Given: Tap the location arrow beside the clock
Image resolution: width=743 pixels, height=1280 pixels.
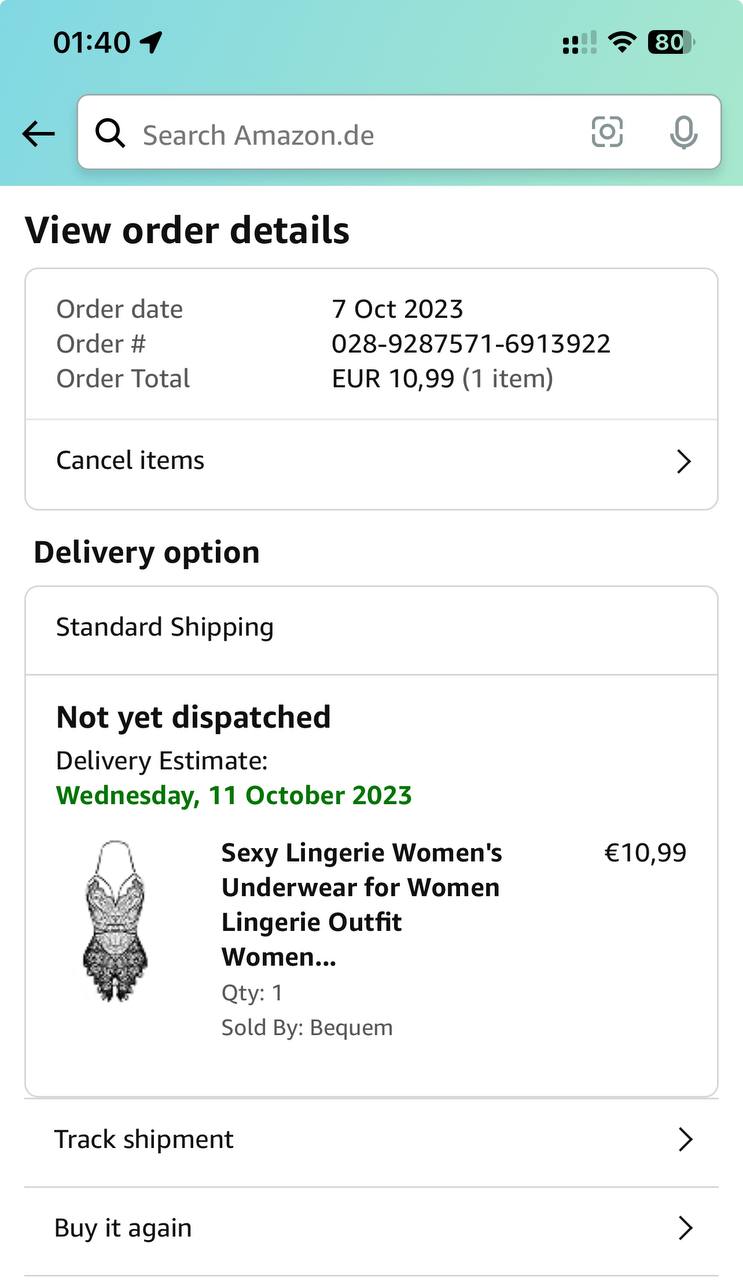Looking at the screenshot, I should pyautogui.click(x=151, y=42).
